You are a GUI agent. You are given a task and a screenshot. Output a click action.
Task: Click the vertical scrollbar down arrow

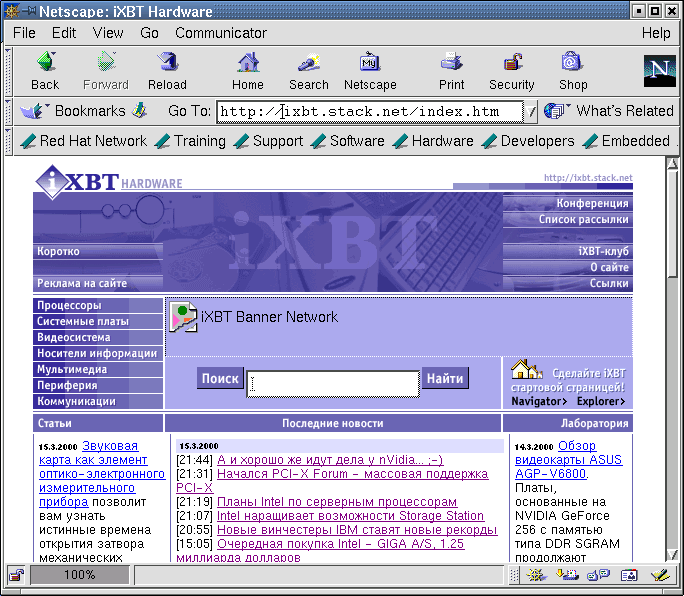point(675,558)
